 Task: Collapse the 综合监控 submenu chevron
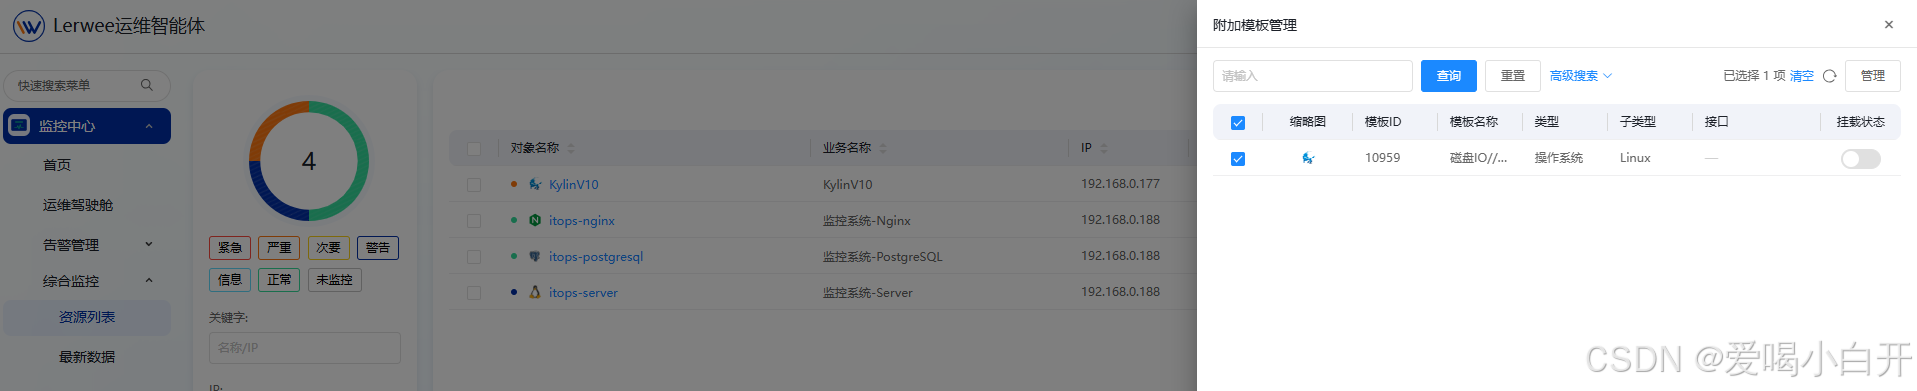coord(149,281)
